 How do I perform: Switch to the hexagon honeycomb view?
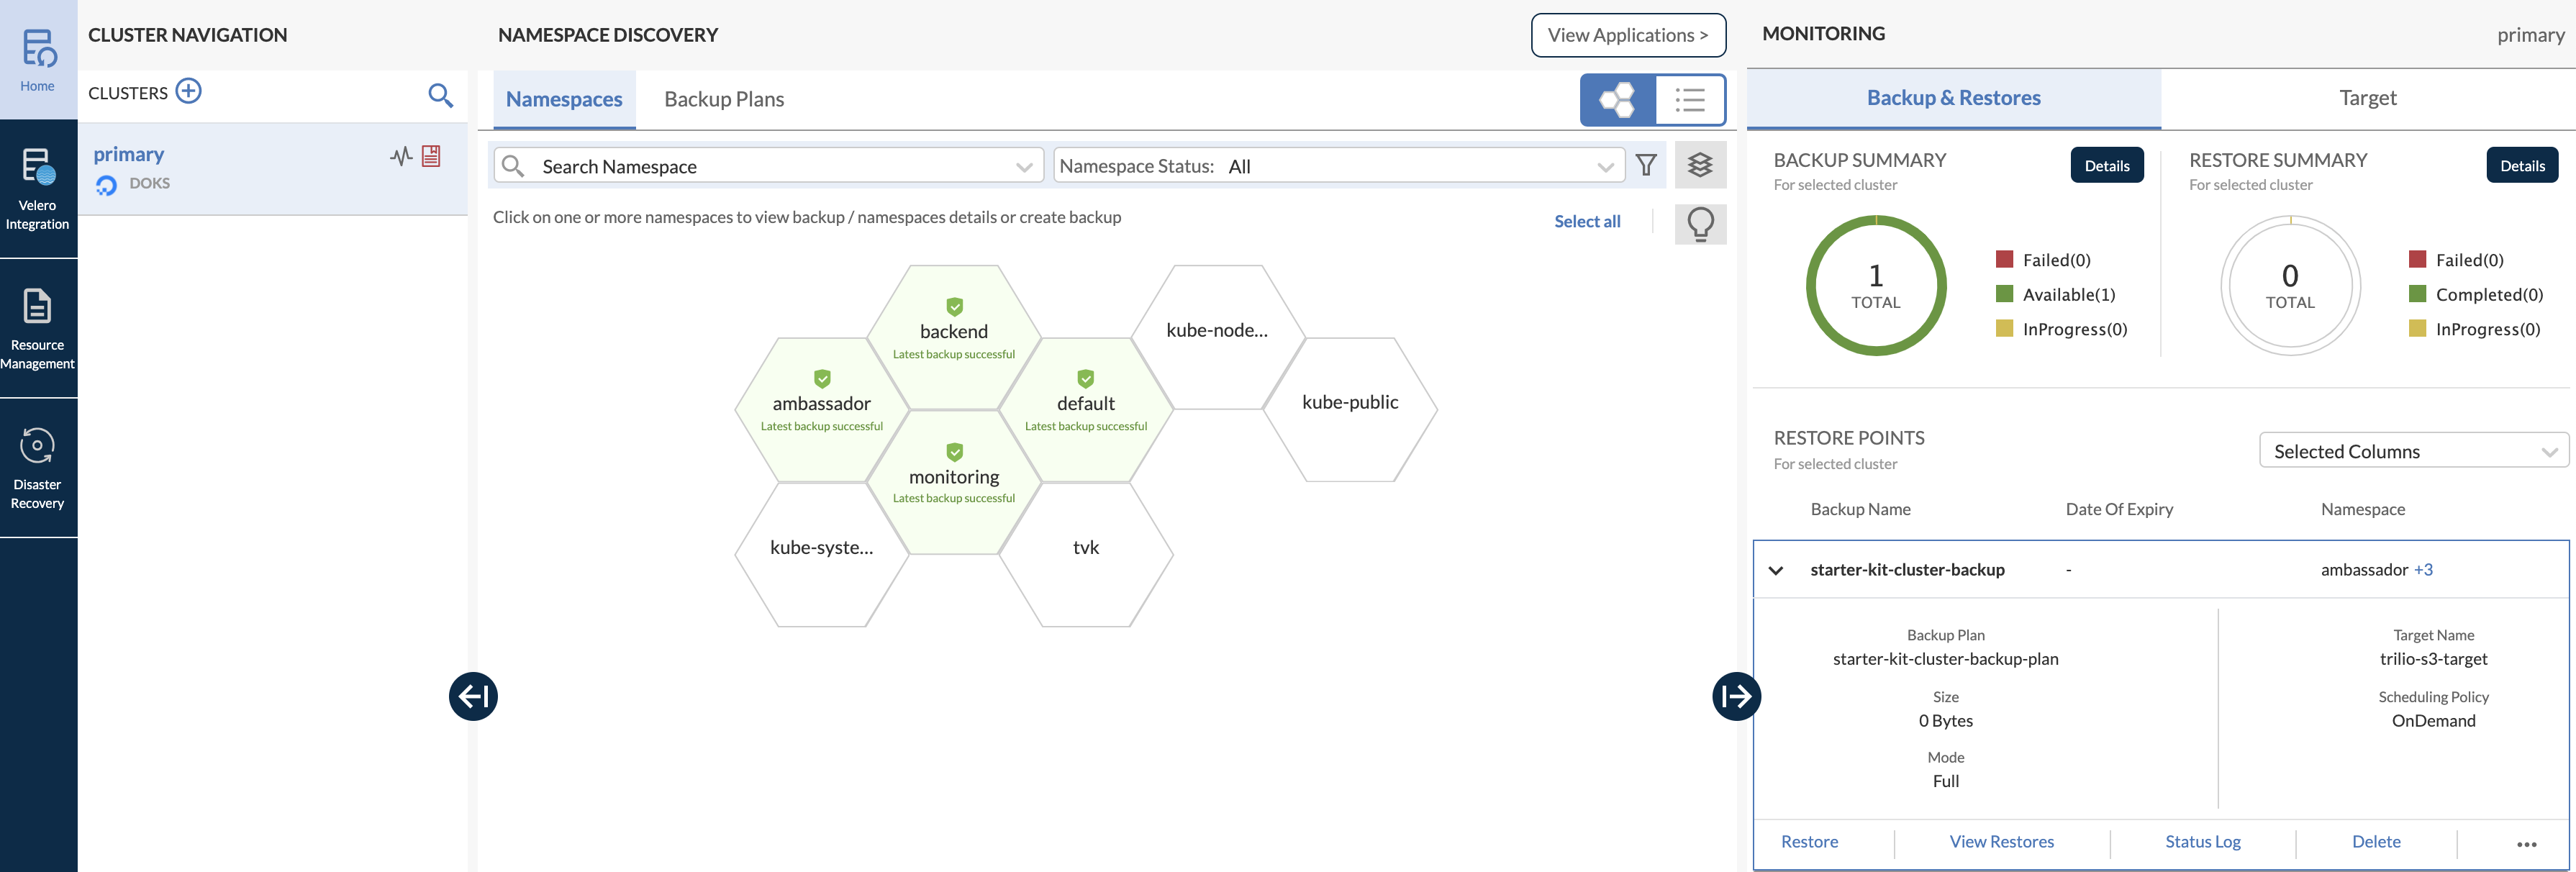coord(1618,100)
